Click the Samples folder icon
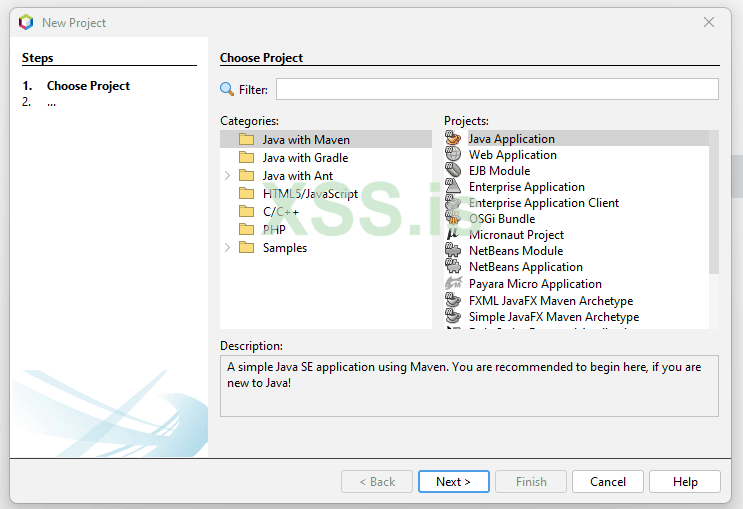Image resolution: width=743 pixels, height=509 pixels. (246, 247)
